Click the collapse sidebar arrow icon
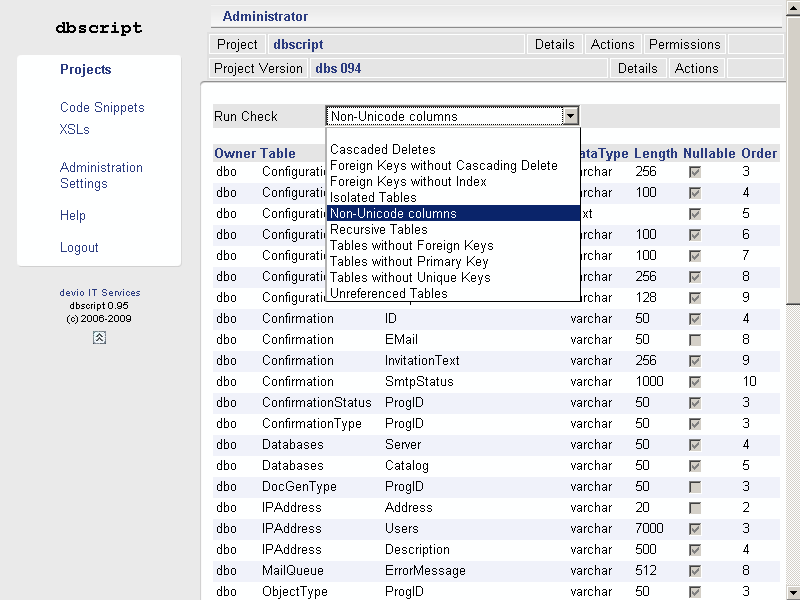Image resolution: width=800 pixels, height=600 pixels. coord(99,338)
